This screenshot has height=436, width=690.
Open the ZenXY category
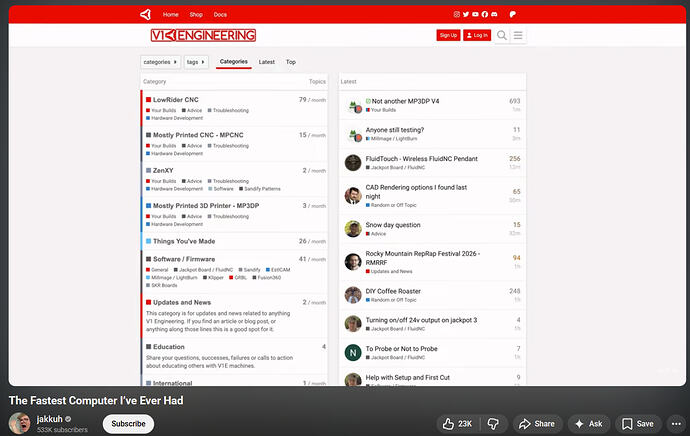click(x=163, y=170)
